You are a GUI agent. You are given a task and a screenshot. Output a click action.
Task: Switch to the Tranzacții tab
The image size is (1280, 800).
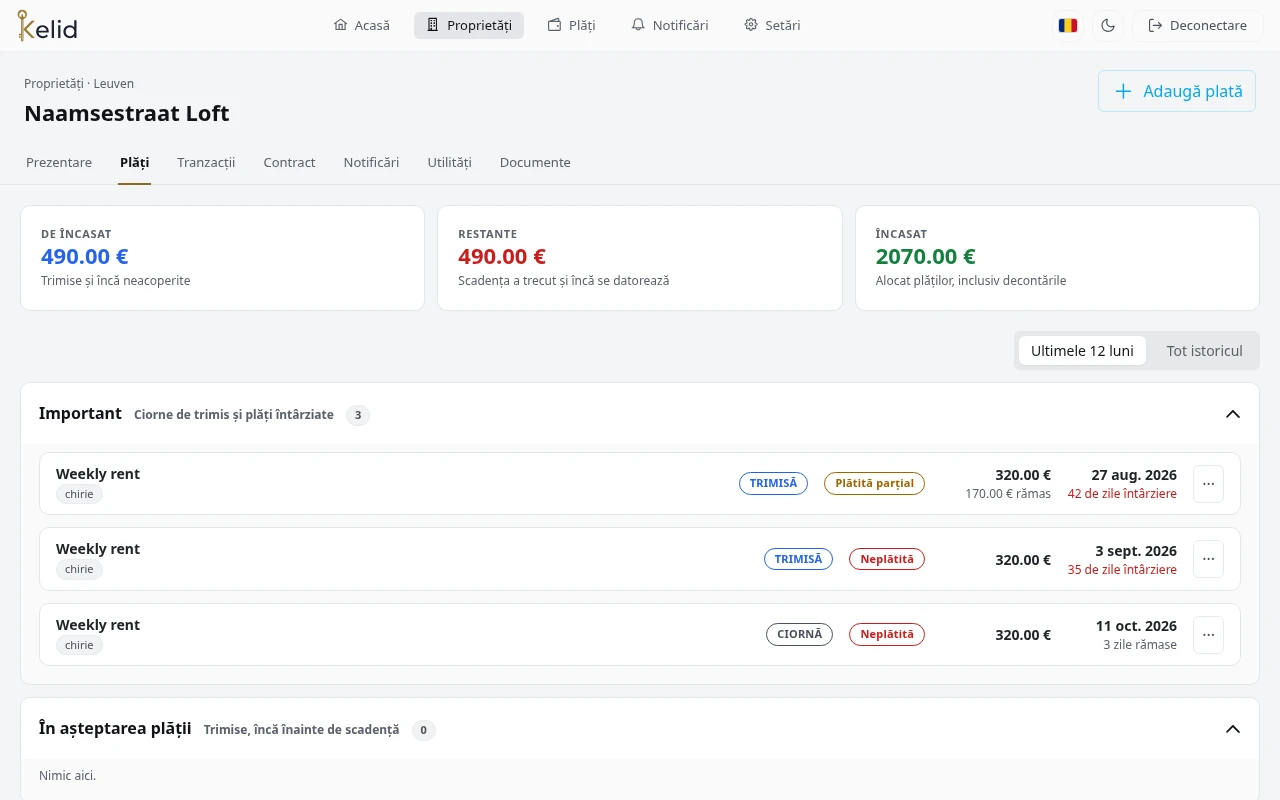[x=206, y=162]
